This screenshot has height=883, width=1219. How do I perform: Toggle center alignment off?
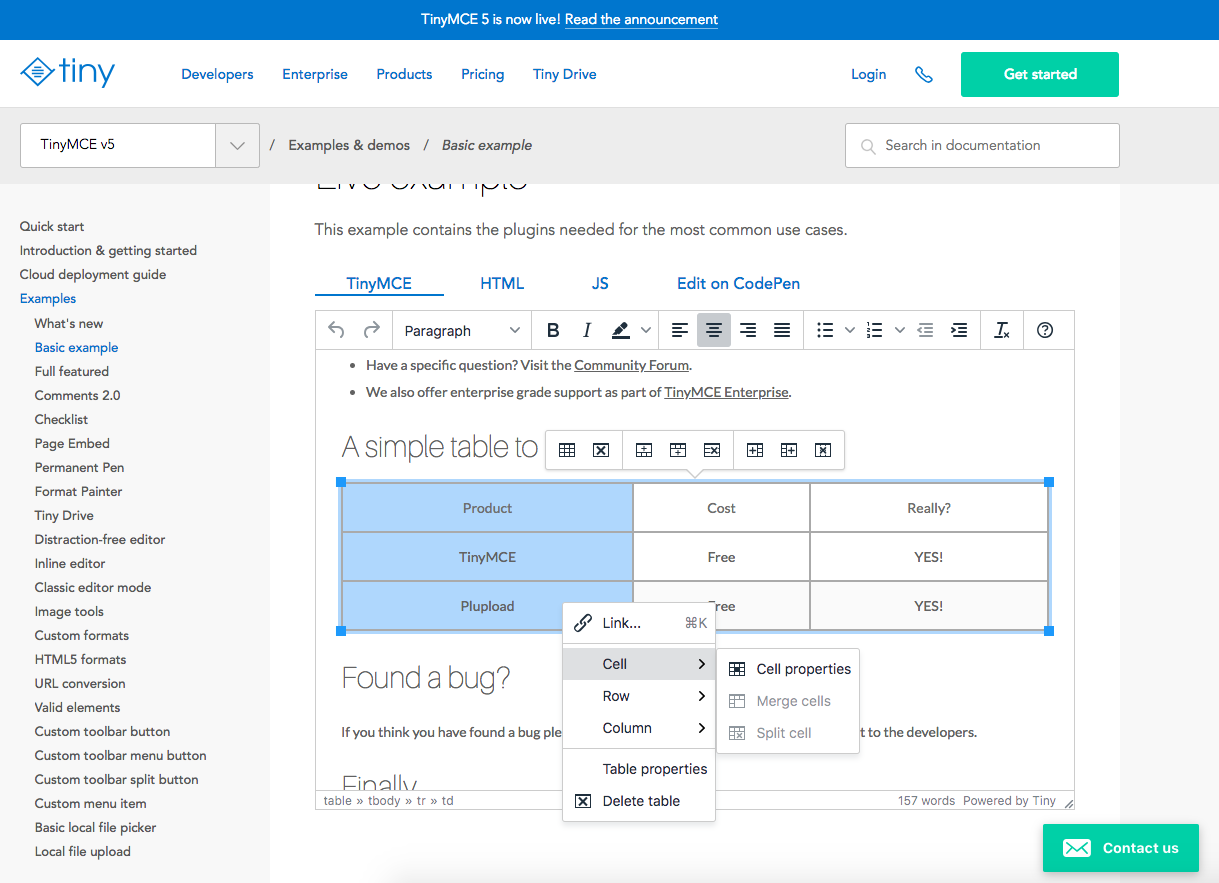pos(714,330)
